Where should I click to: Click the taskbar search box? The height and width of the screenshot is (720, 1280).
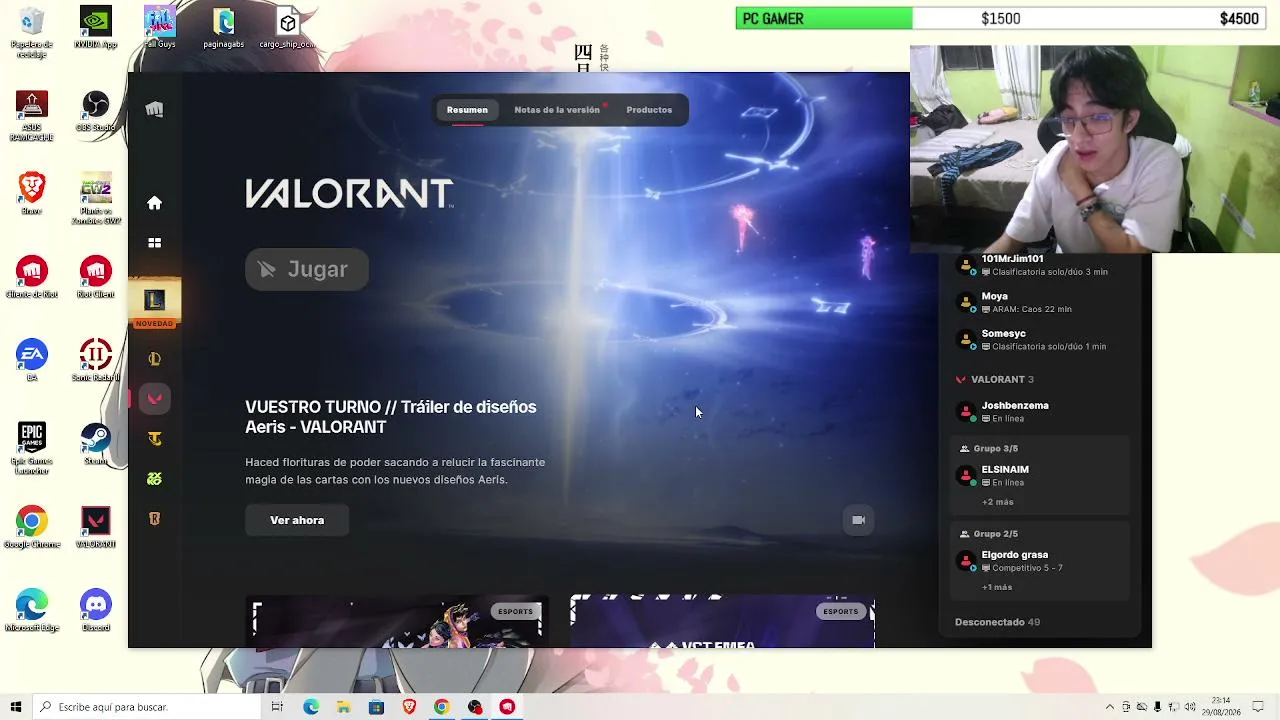click(146, 707)
